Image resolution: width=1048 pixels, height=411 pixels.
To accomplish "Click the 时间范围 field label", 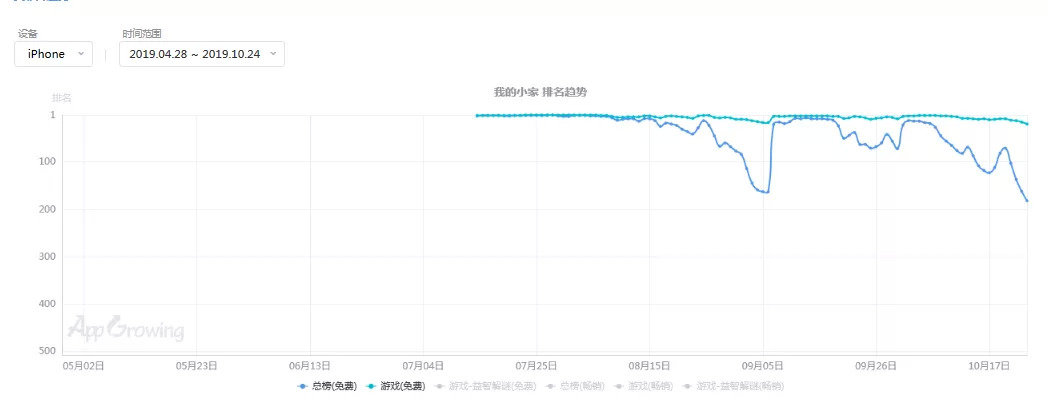I will tap(141, 33).
